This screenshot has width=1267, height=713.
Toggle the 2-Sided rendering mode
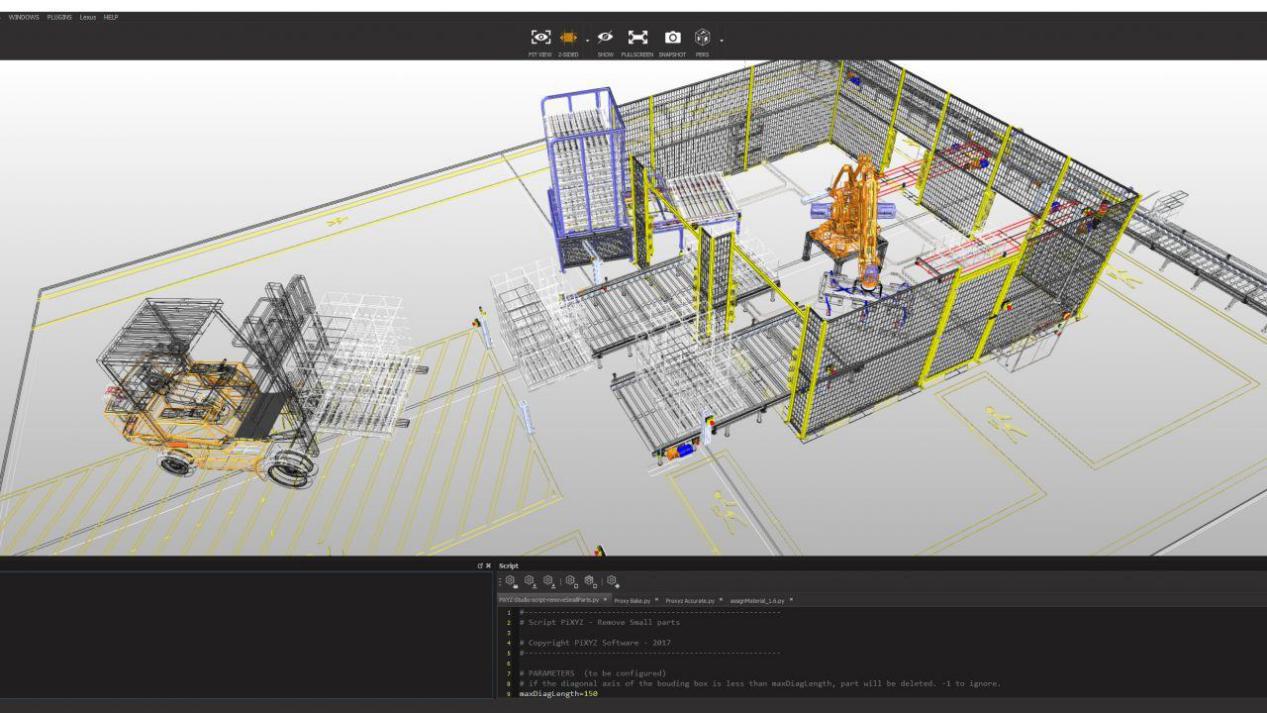point(569,37)
